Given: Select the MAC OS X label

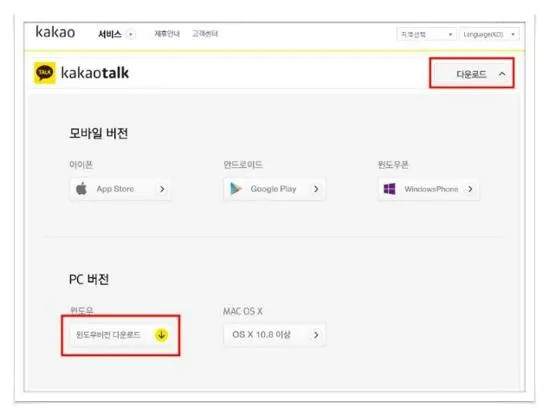Looking at the screenshot, I should point(243,311).
